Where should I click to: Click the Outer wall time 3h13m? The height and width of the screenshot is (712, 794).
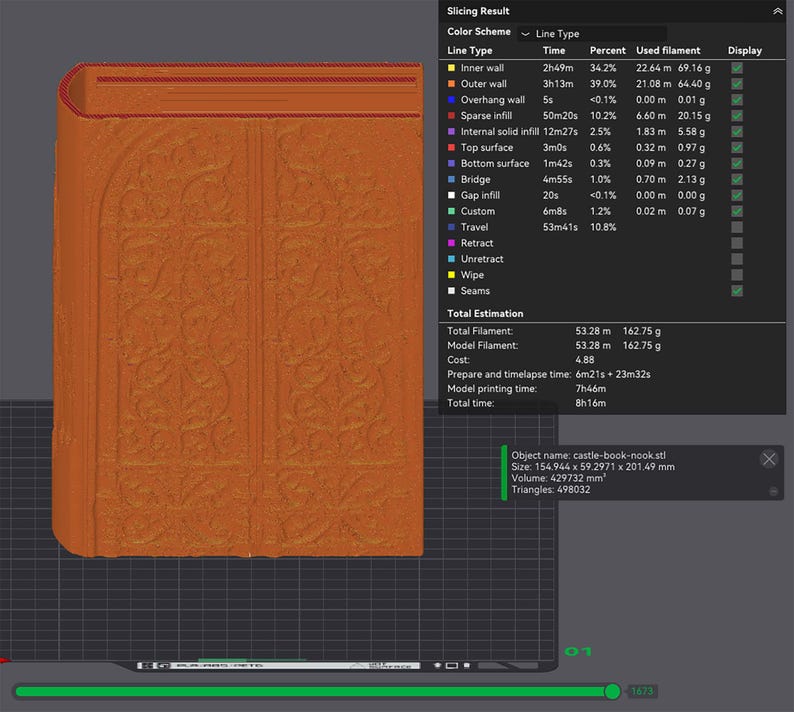coord(558,84)
